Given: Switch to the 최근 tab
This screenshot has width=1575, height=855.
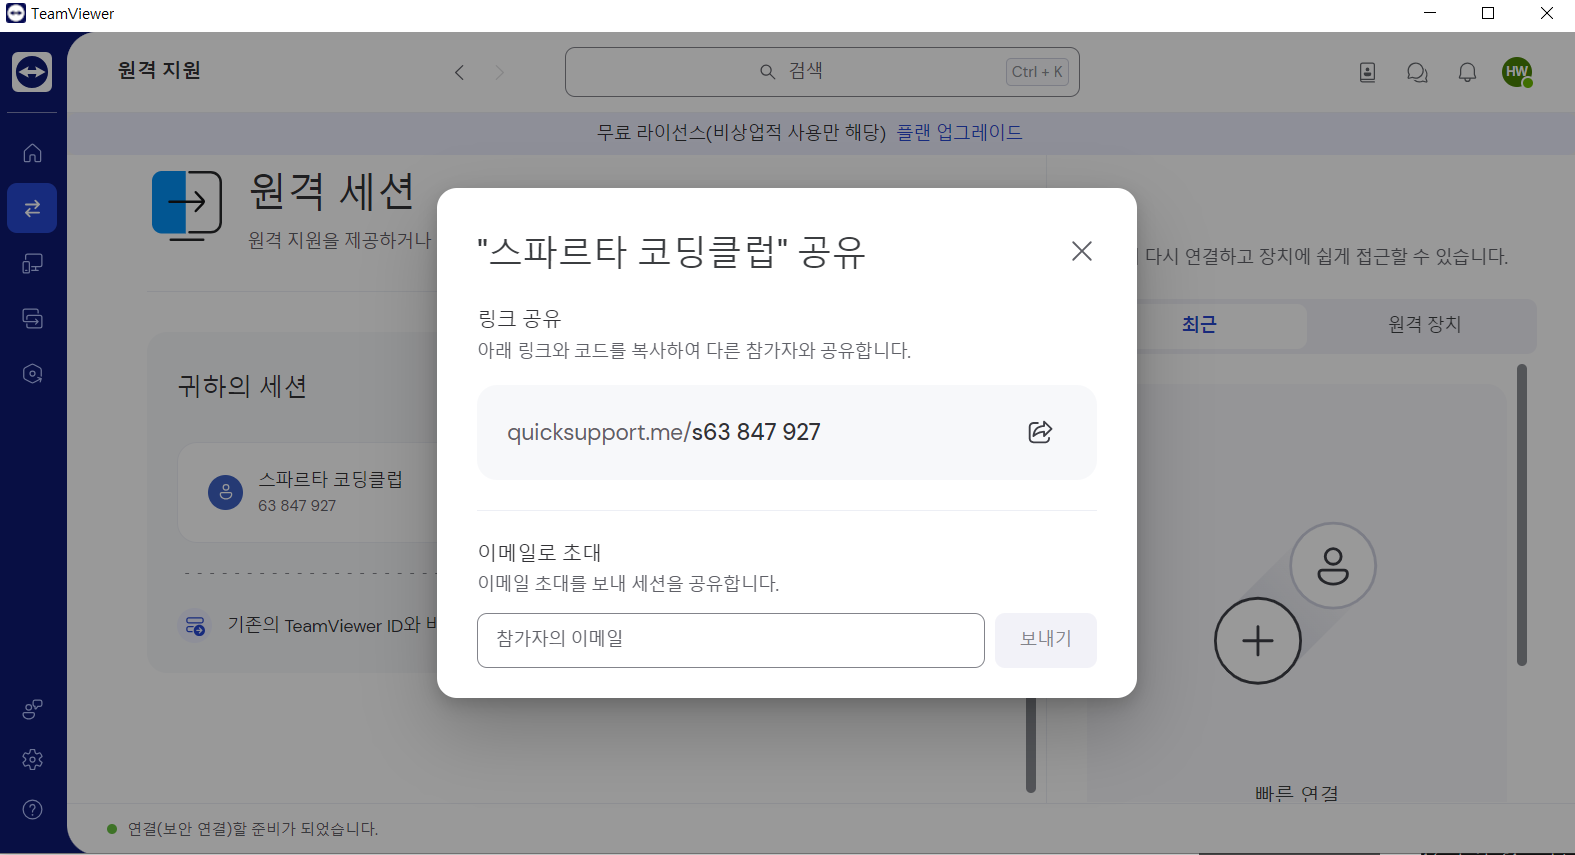Looking at the screenshot, I should tap(1199, 324).
